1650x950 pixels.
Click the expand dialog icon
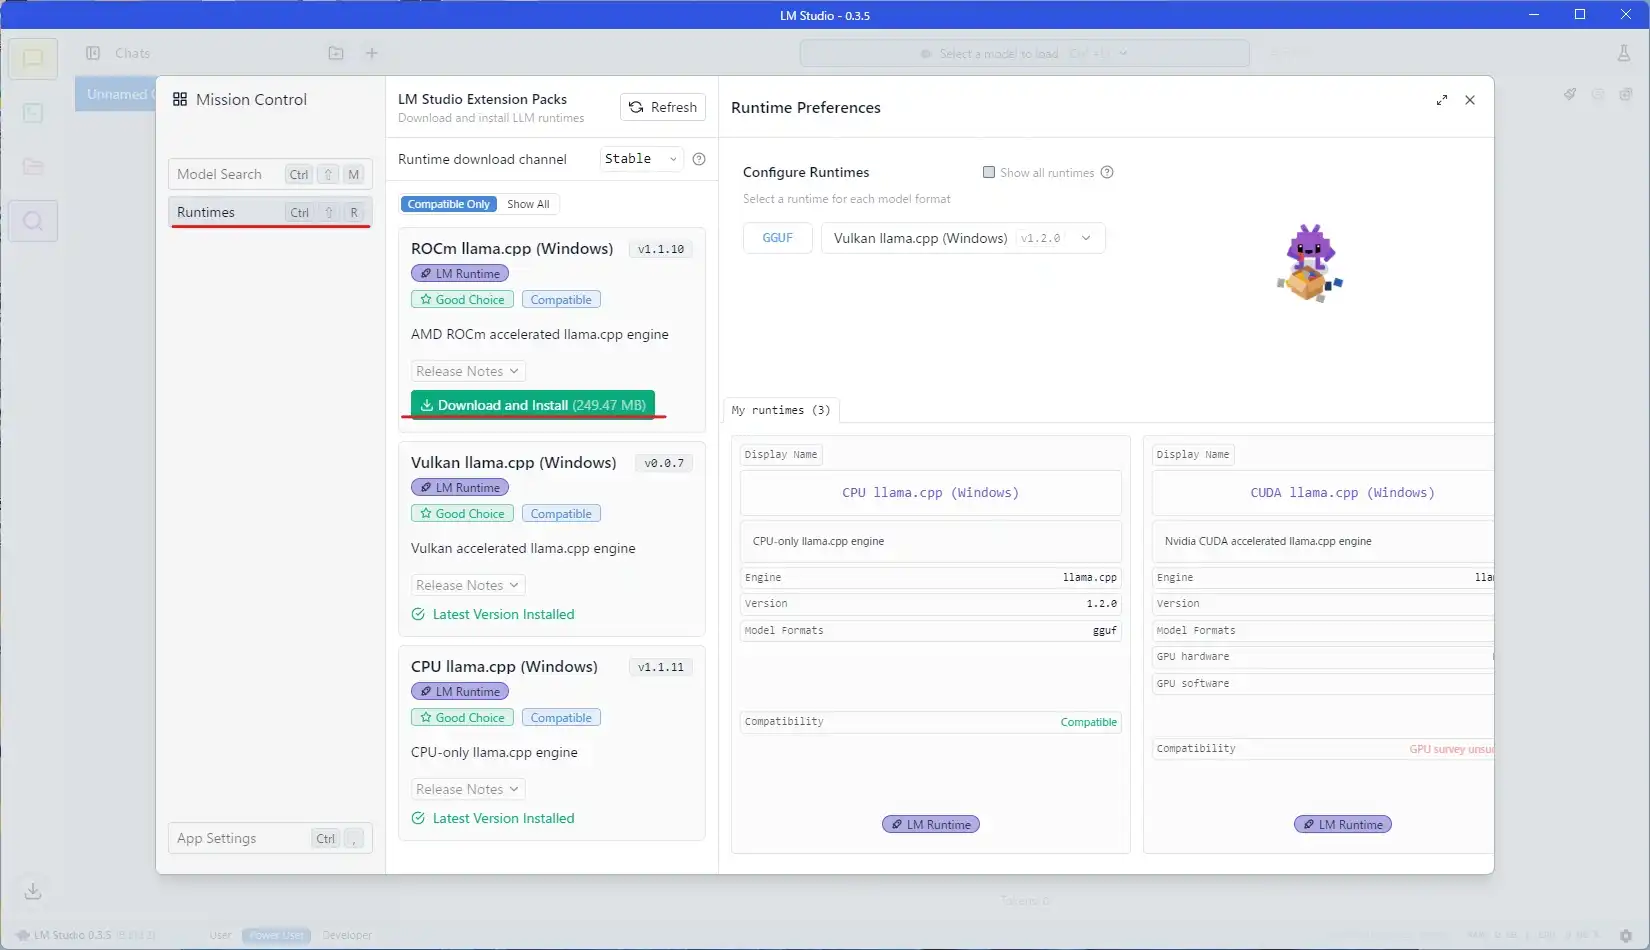pyautogui.click(x=1442, y=100)
